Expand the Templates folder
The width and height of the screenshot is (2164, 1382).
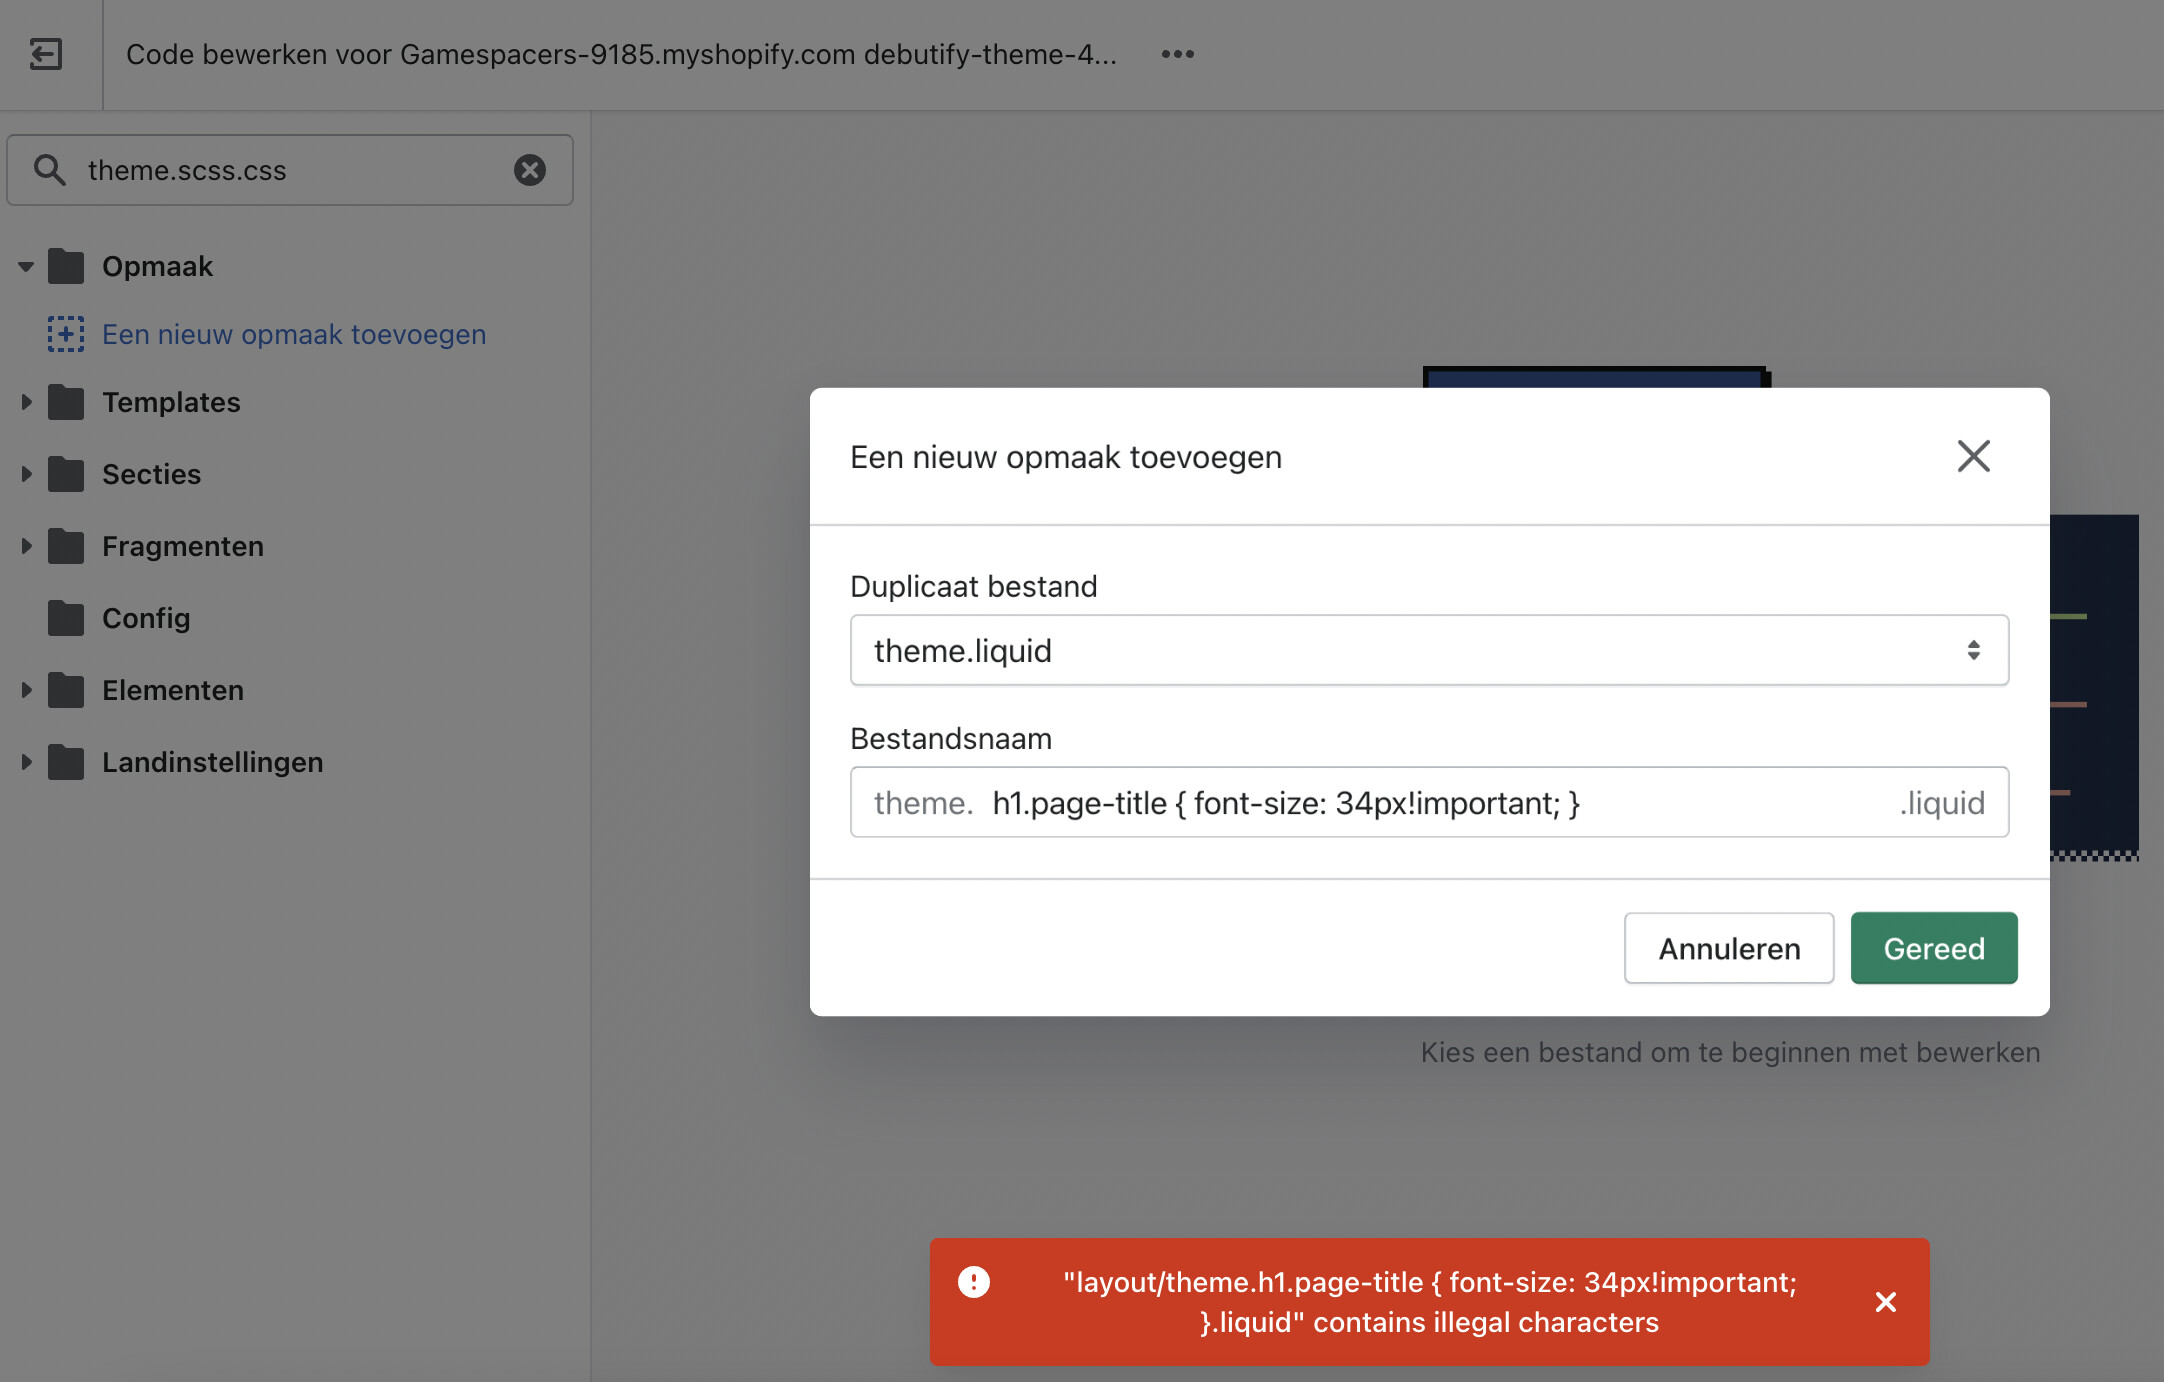coord(26,402)
